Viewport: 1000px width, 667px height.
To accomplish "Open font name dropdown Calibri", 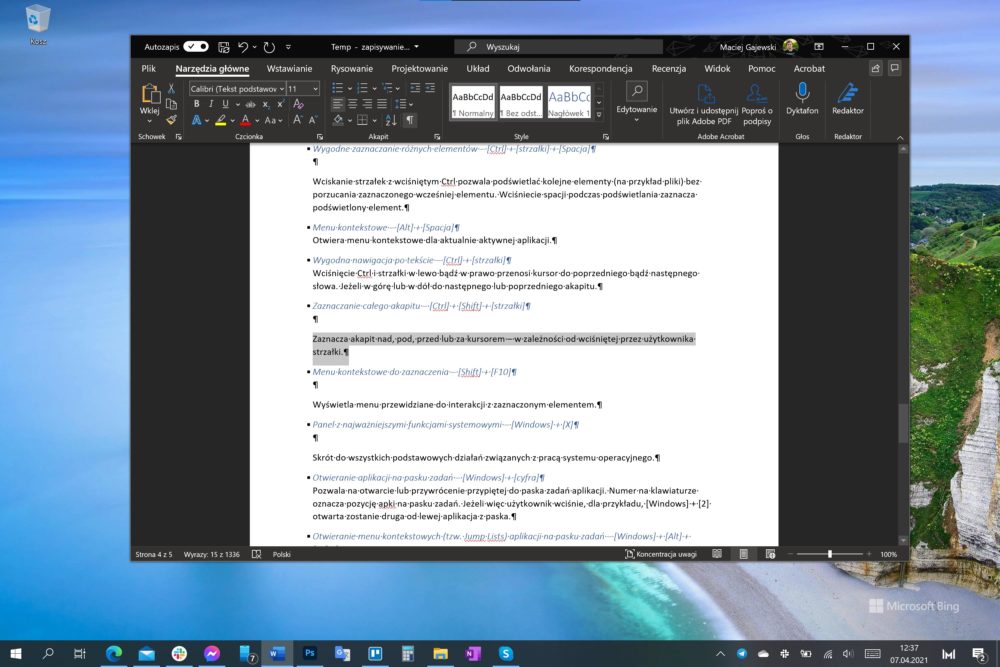I will point(281,89).
